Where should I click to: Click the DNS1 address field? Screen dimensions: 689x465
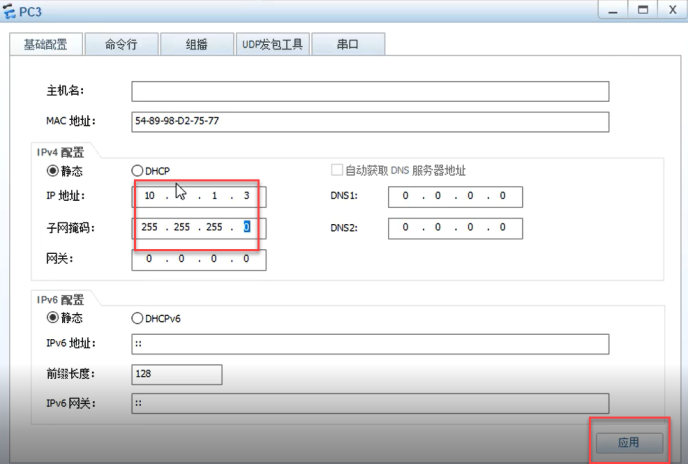454,196
